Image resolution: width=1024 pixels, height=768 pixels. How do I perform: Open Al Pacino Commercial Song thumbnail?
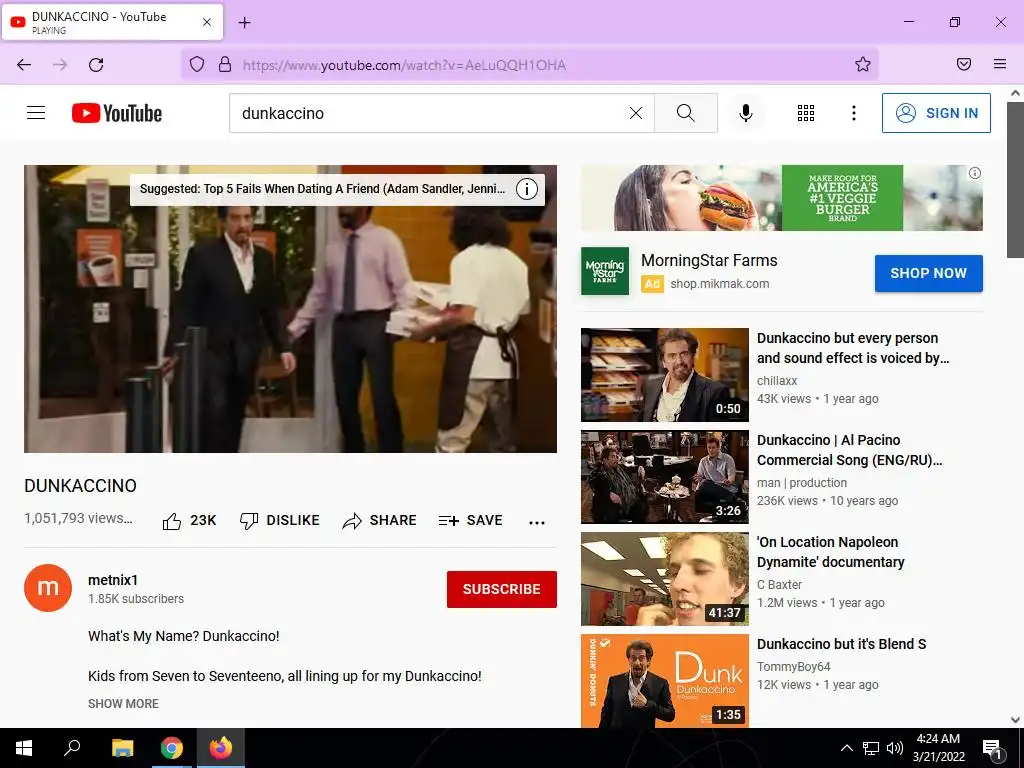[665, 477]
